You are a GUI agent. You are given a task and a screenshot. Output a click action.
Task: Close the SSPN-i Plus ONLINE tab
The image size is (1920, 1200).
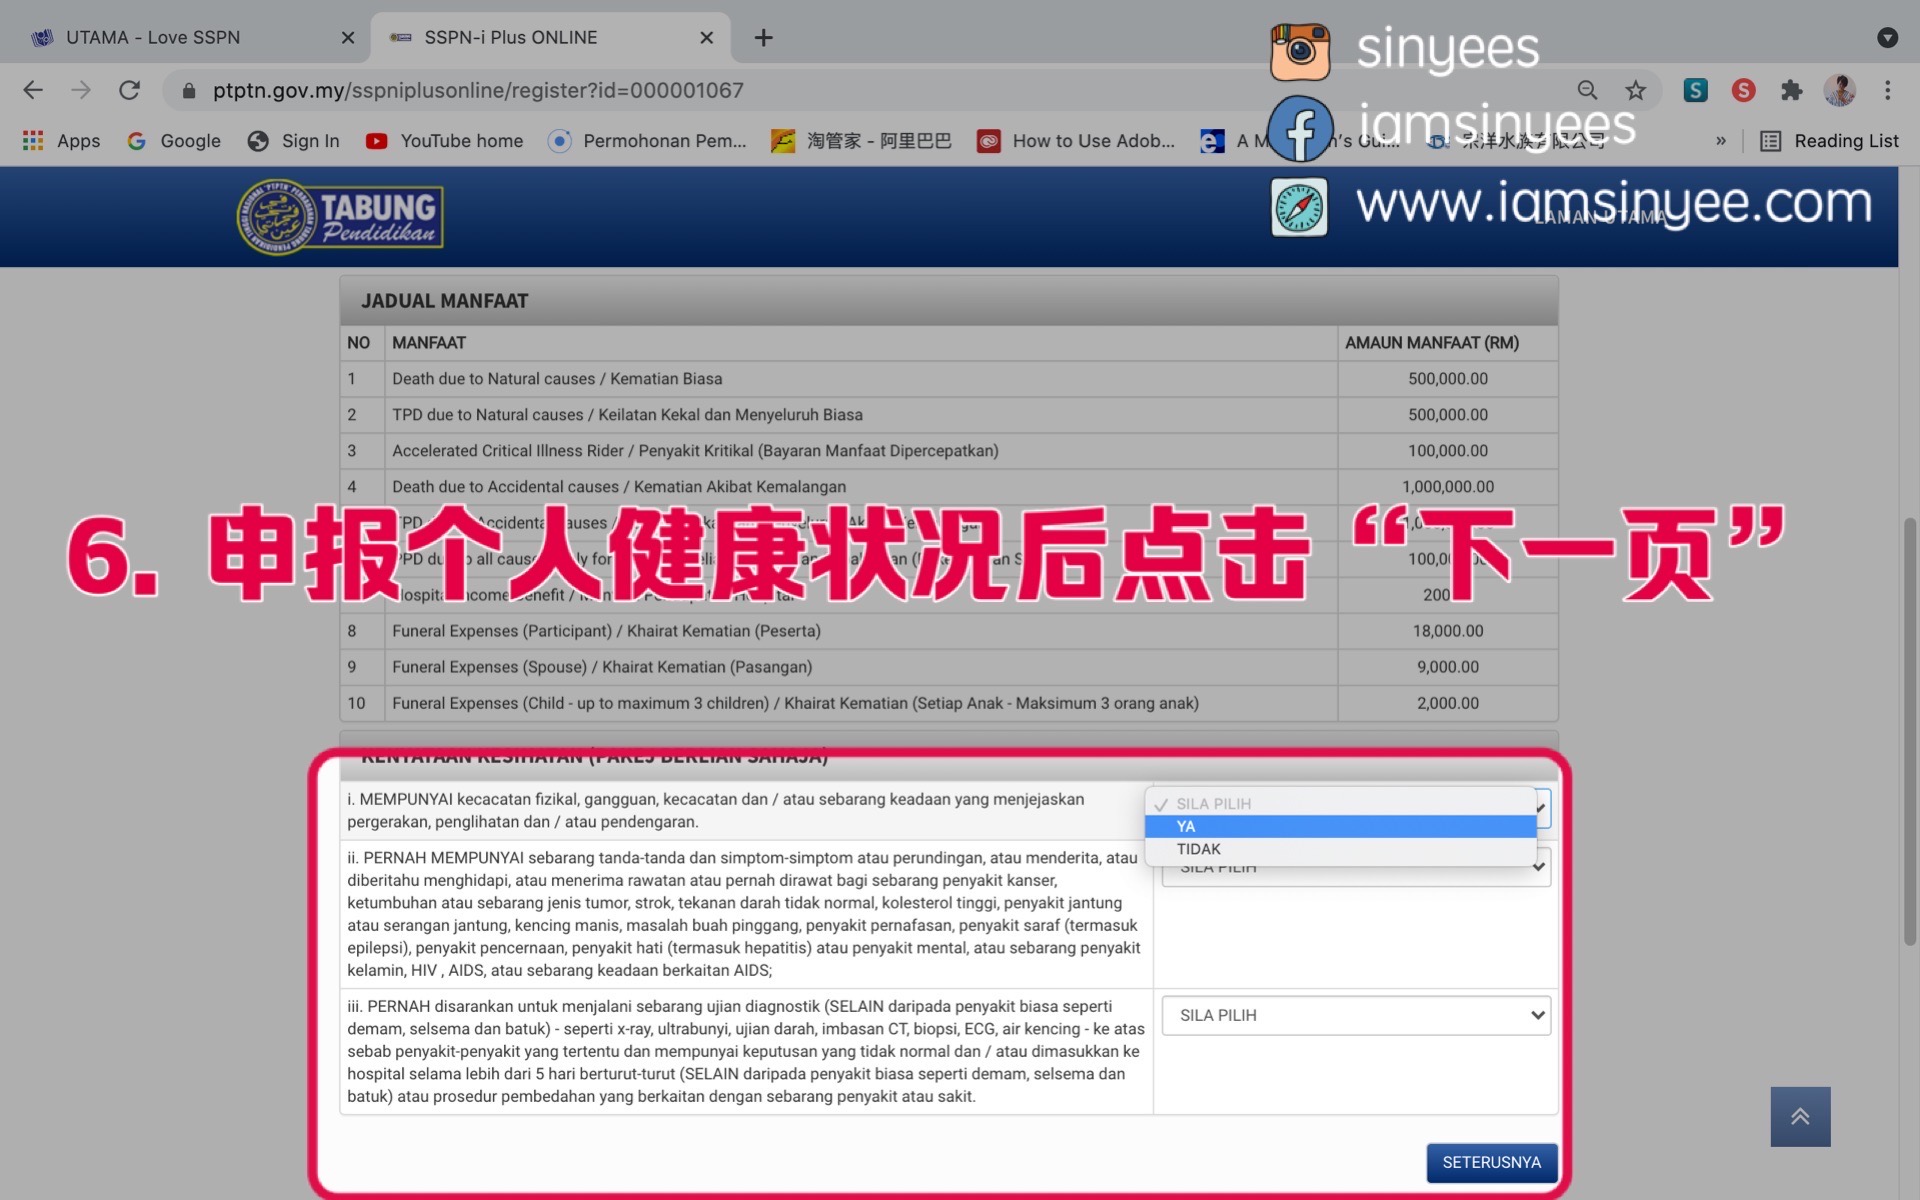pyautogui.click(x=706, y=38)
